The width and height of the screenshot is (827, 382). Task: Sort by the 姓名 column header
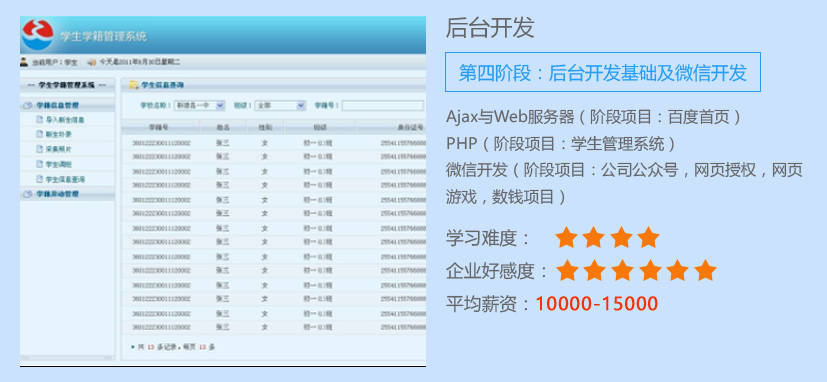tap(223, 127)
